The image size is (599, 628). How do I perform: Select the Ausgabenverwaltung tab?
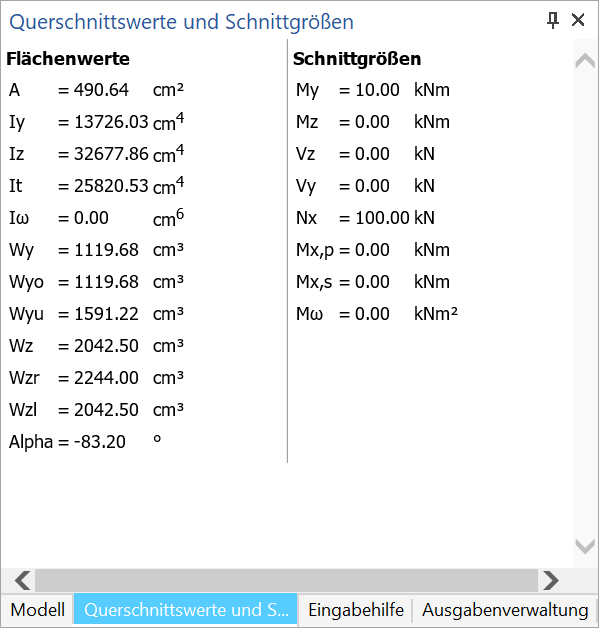point(505,610)
